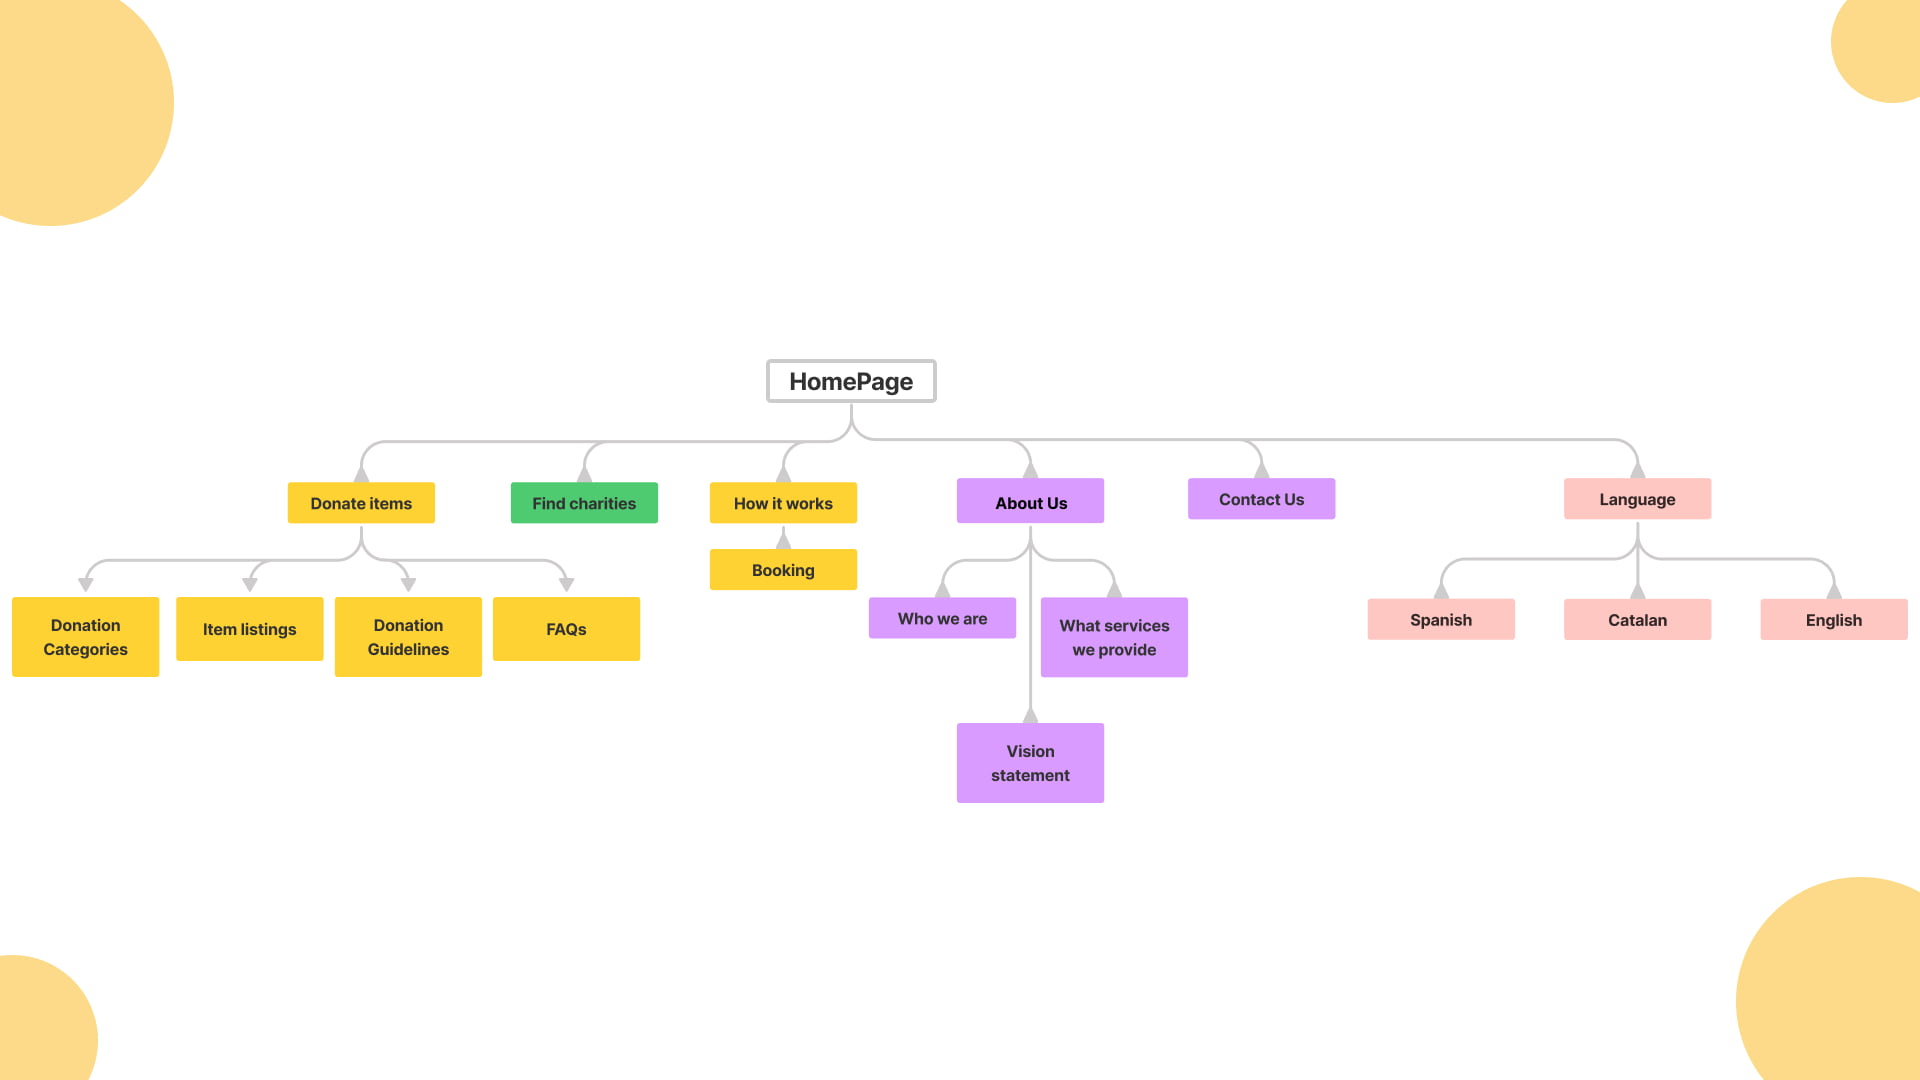Select the Vision statement node

1030,762
